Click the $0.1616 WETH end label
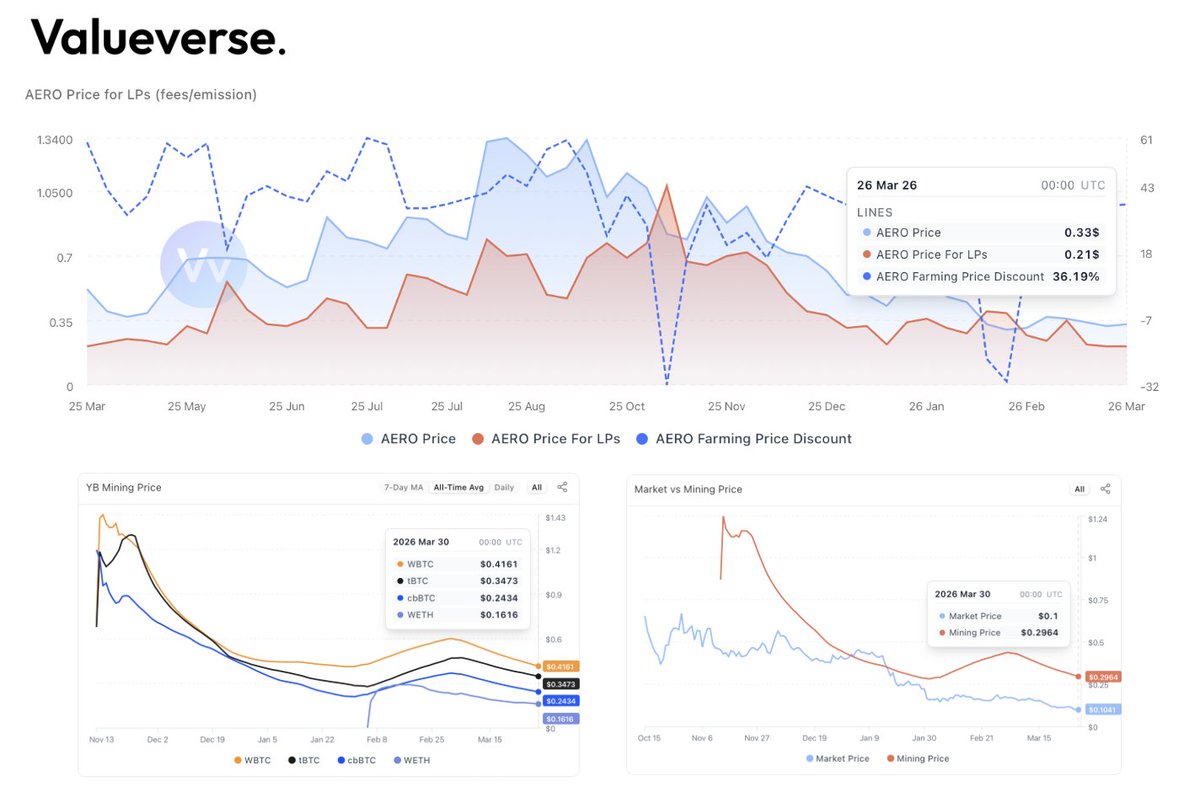This screenshot has width=1200, height=792. (x=560, y=719)
